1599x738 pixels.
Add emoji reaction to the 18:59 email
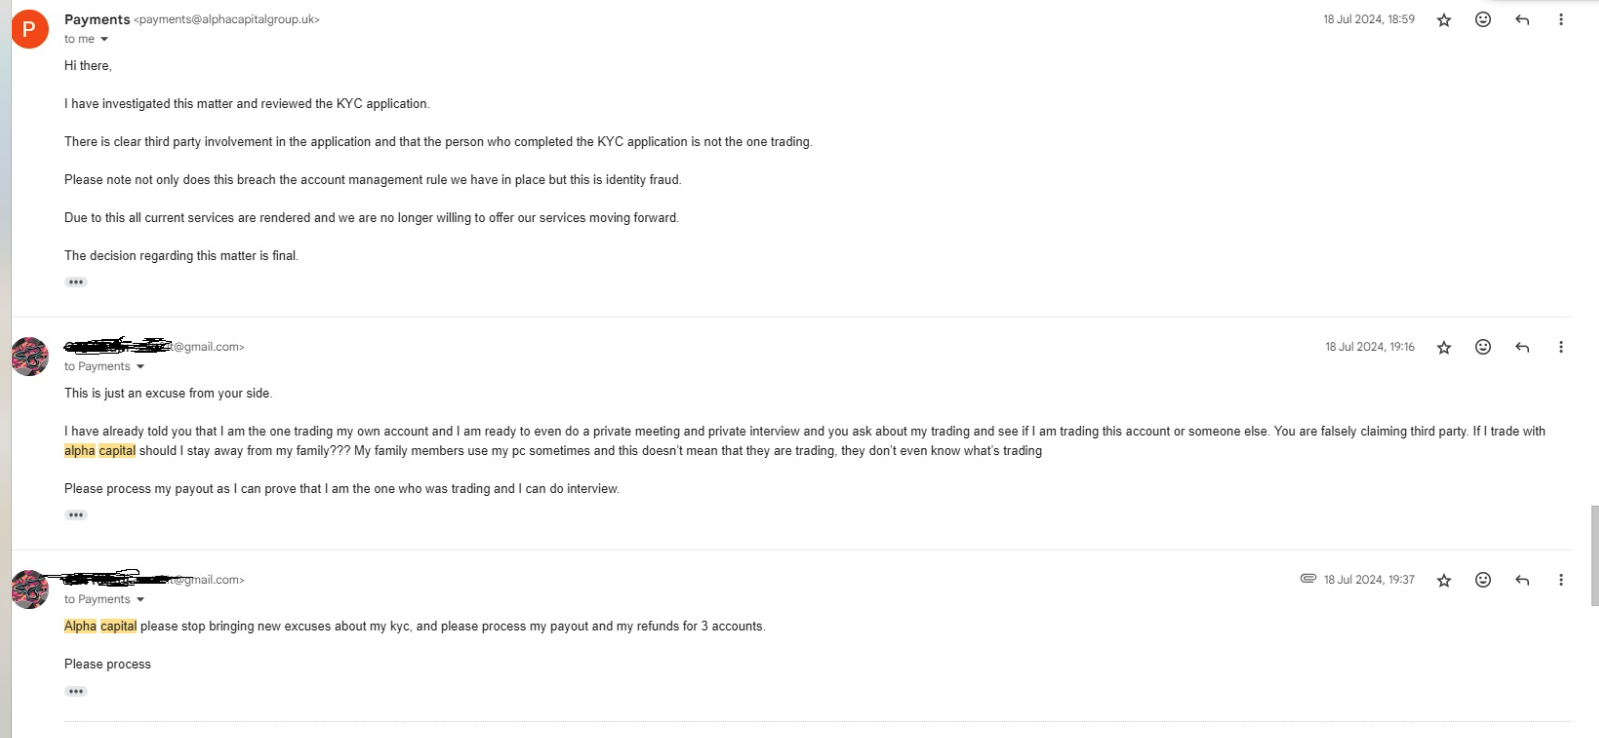tap(1483, 20)
